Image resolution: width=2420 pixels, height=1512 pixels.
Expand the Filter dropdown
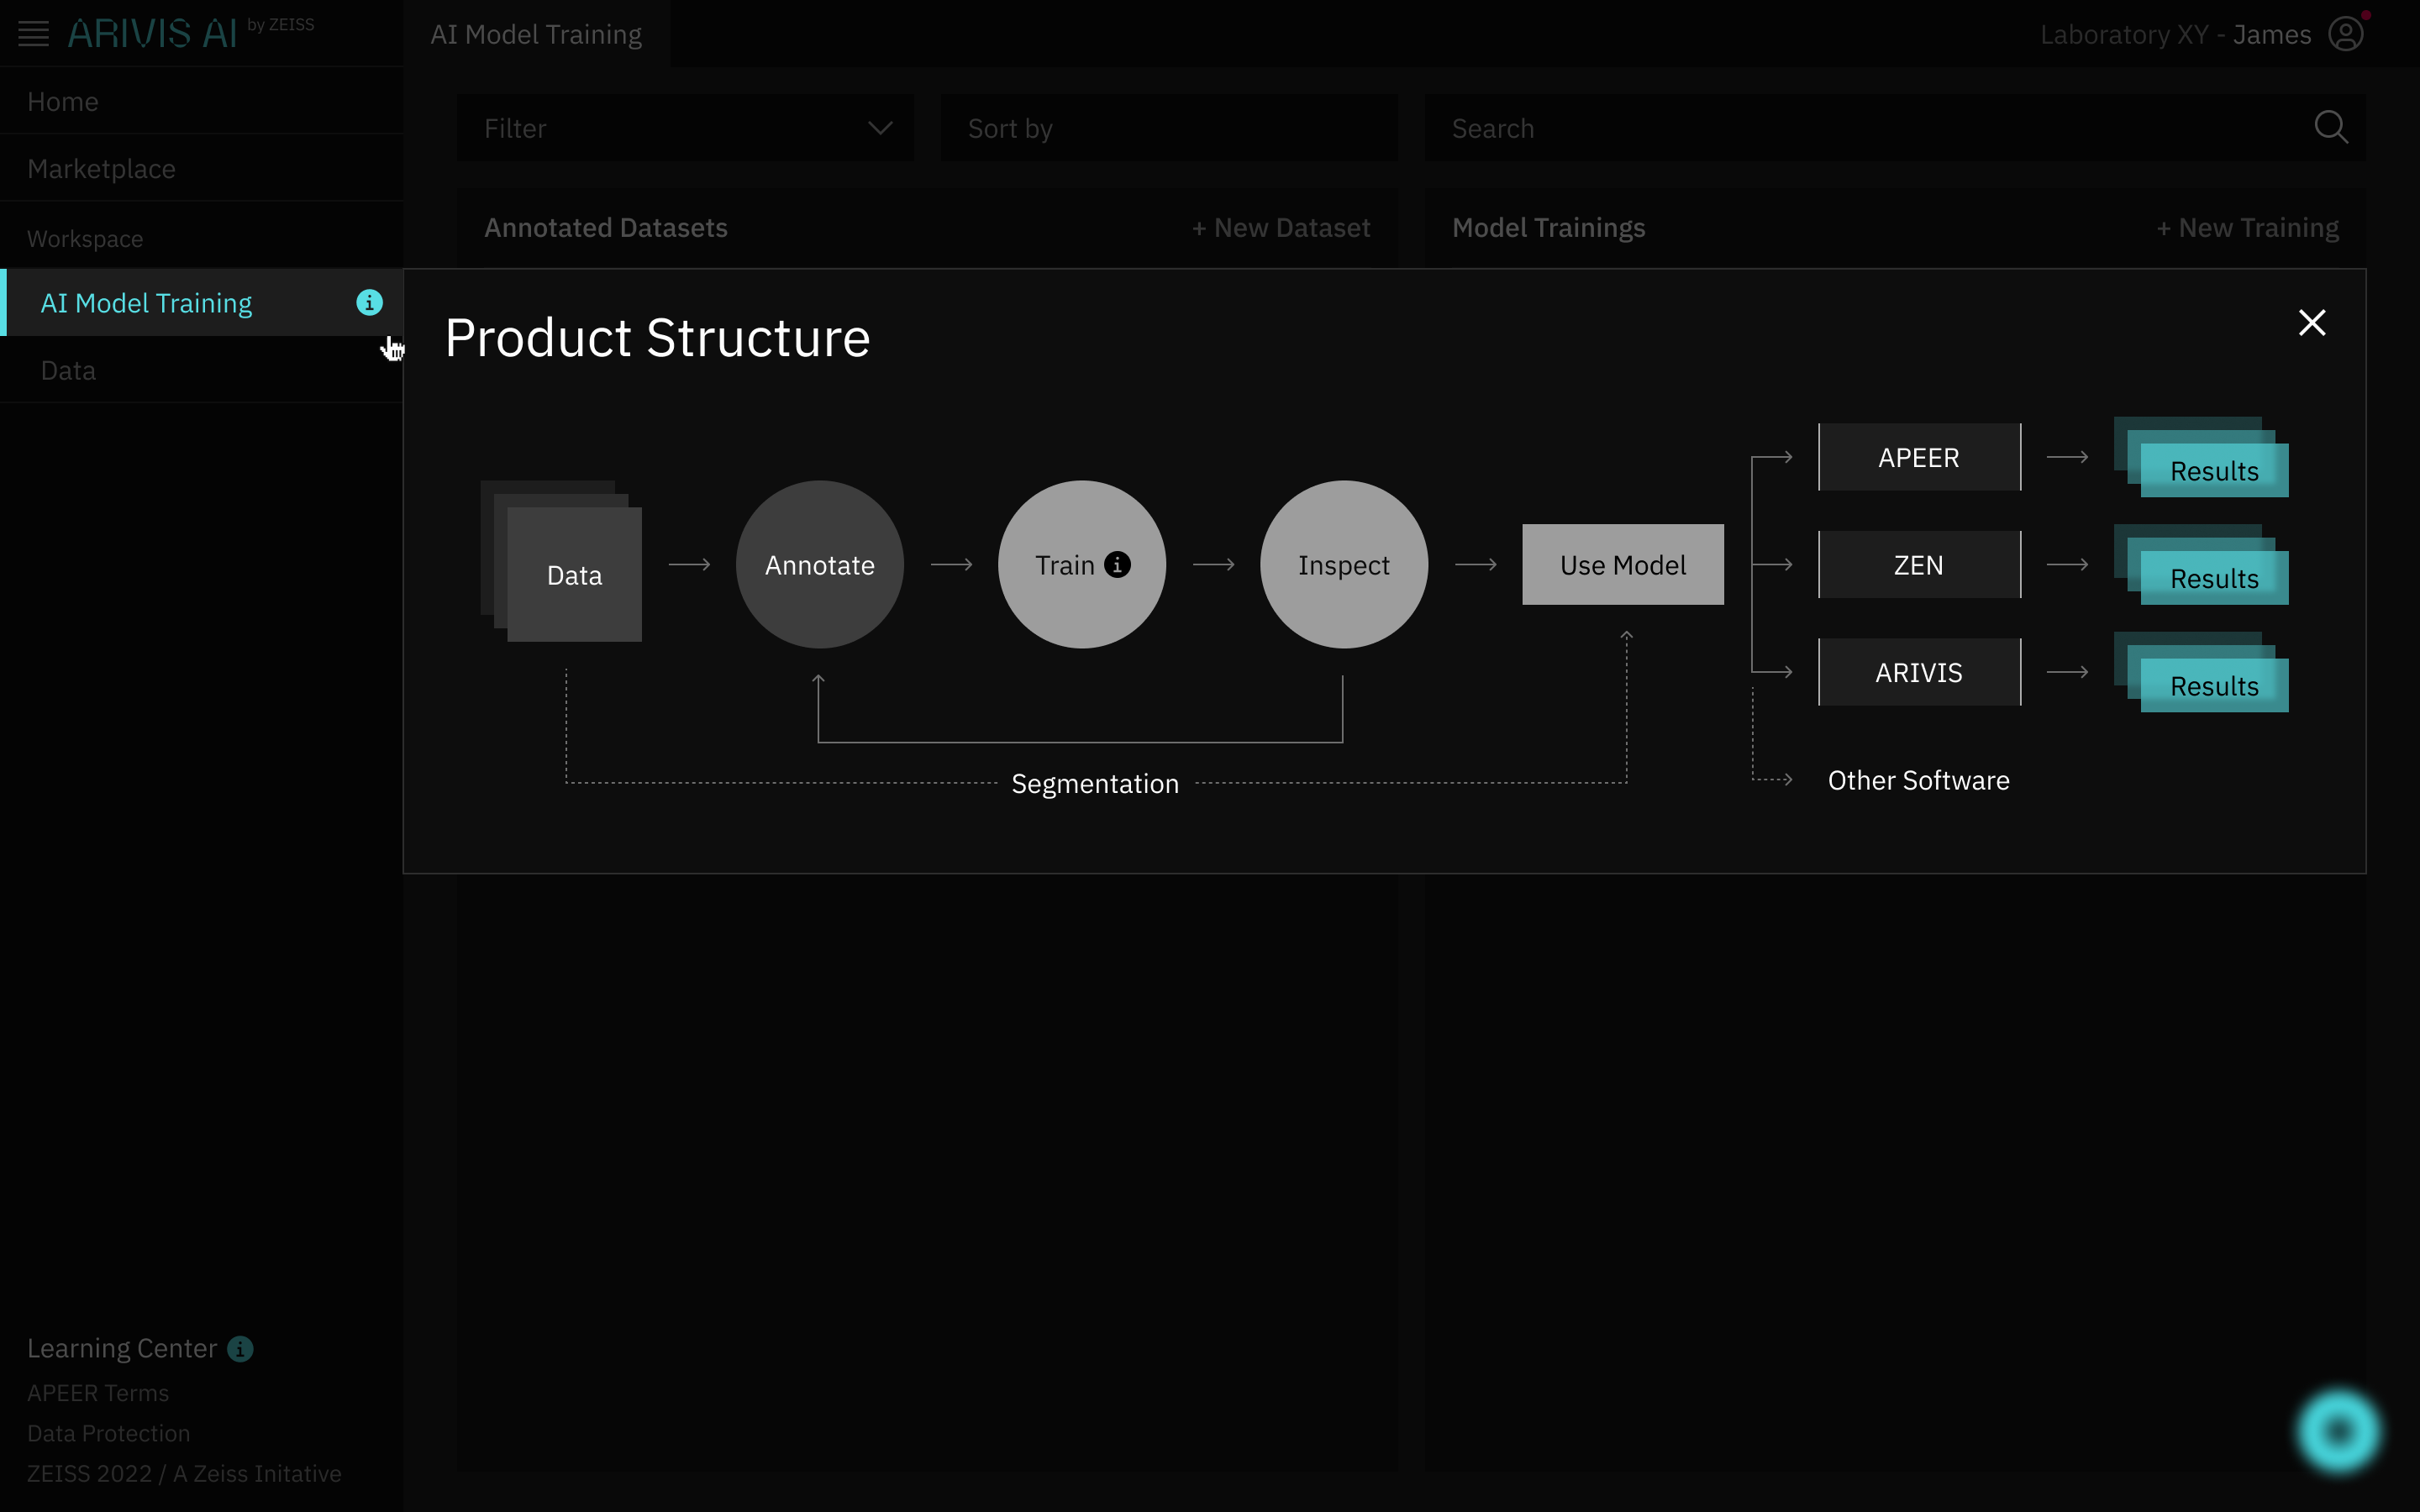(x=685, y=128)
